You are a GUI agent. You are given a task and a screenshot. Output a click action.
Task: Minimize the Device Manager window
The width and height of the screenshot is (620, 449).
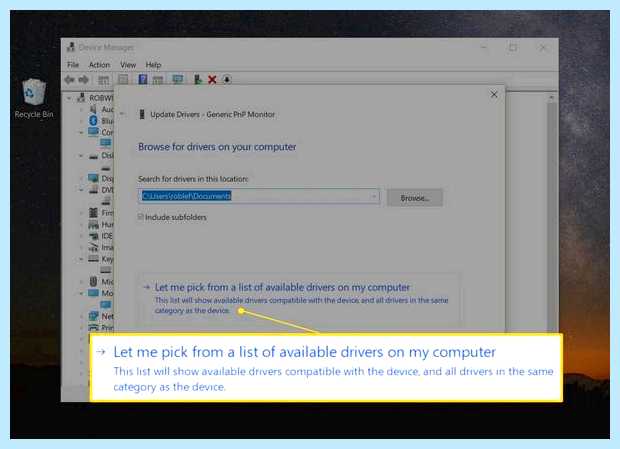[x=484, y=47]
